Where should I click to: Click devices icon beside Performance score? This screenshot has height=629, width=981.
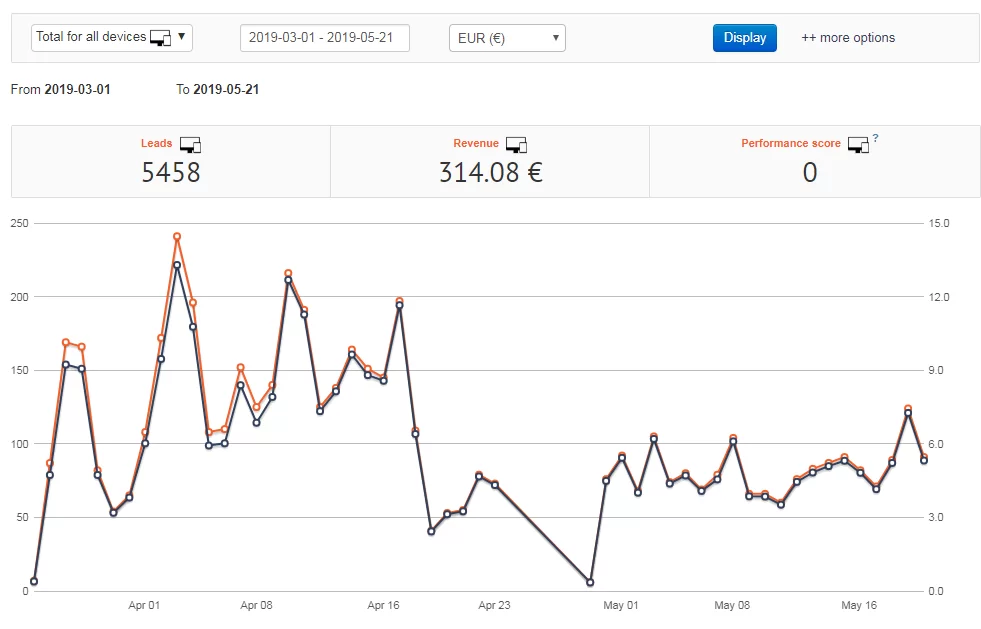coord(858,145)
